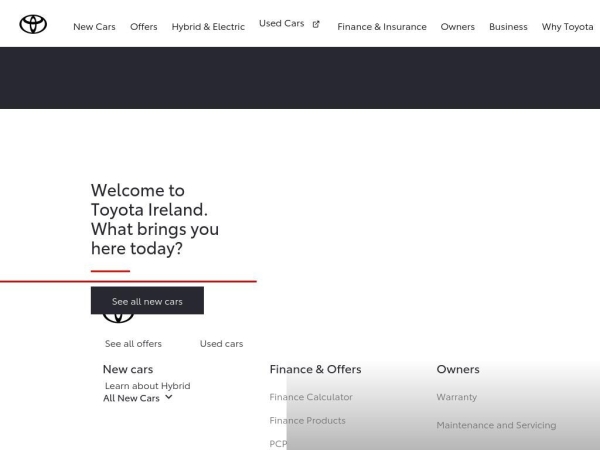Image resolution: width=600 pixels, height=450 pixels.
Task: Click the See all new cars button
Action: pyautogui.click(x=147, y=301)
